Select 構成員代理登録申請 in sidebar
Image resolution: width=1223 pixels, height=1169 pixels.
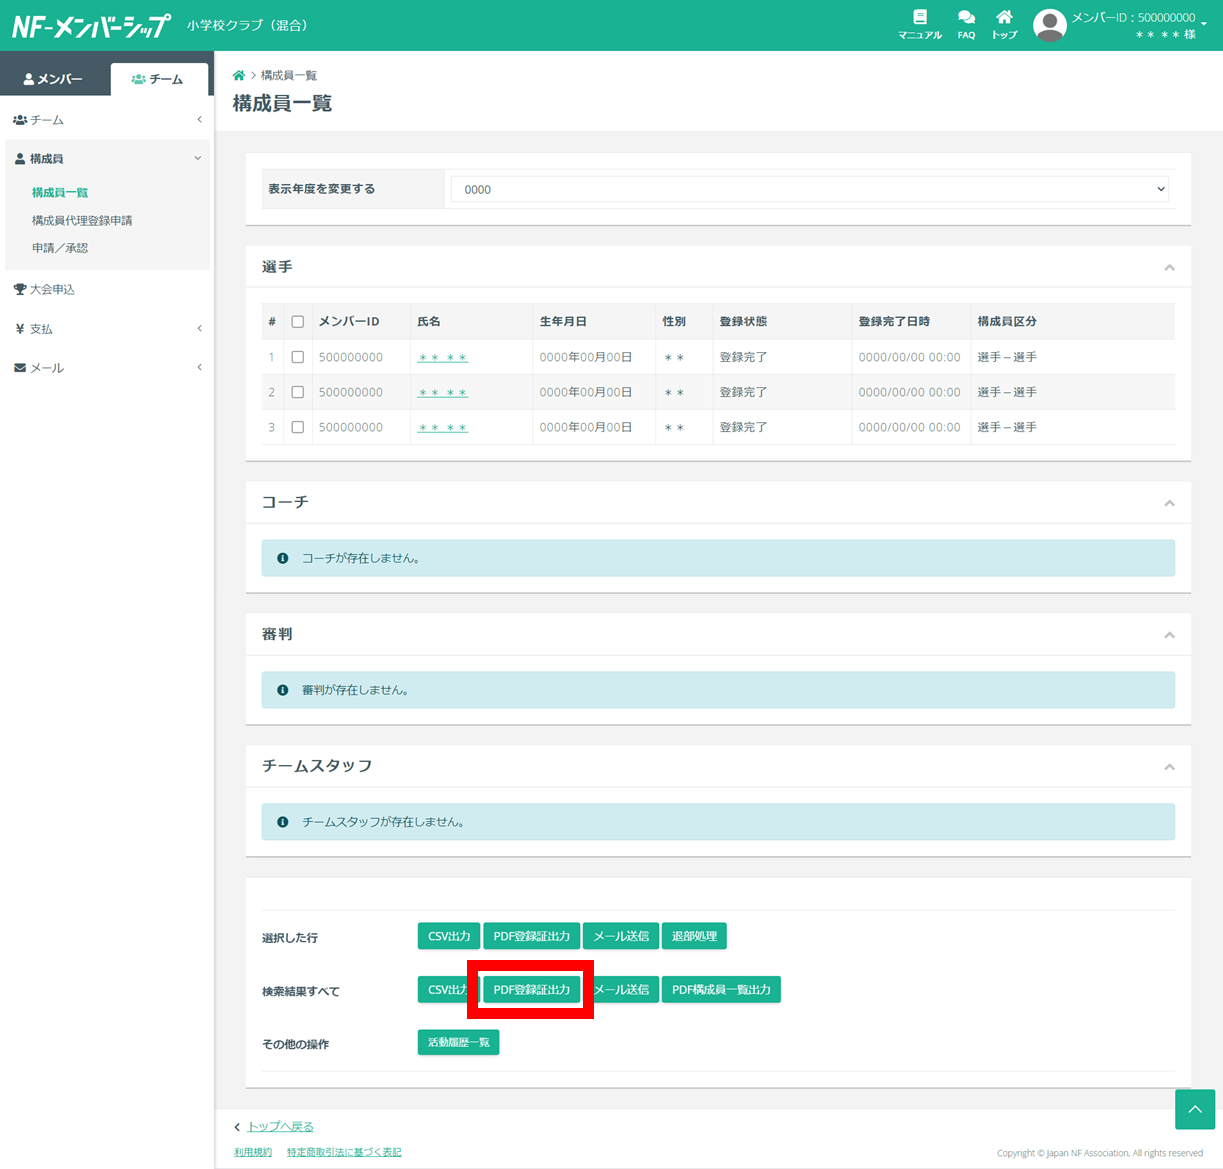[x=82, y=220]
